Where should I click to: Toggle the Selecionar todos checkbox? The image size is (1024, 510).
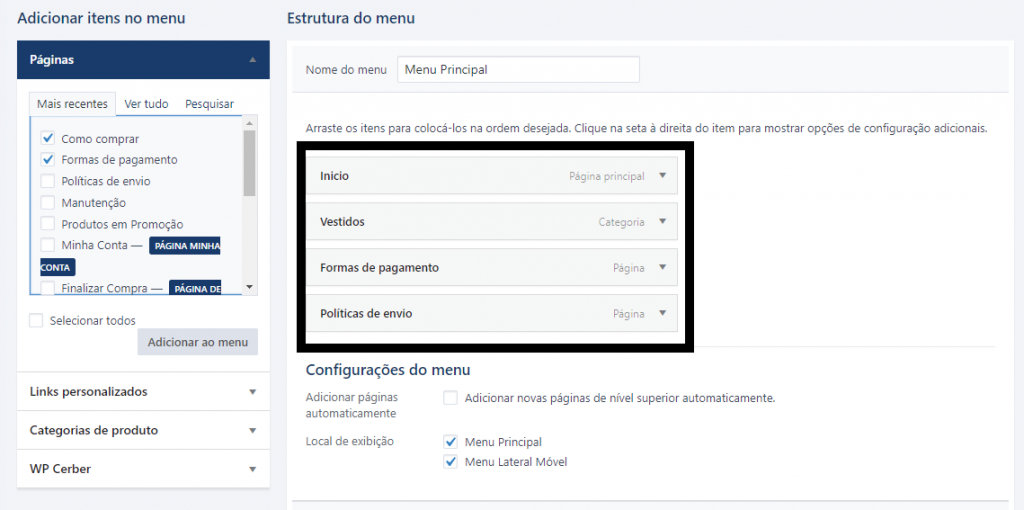click(37, 321)
